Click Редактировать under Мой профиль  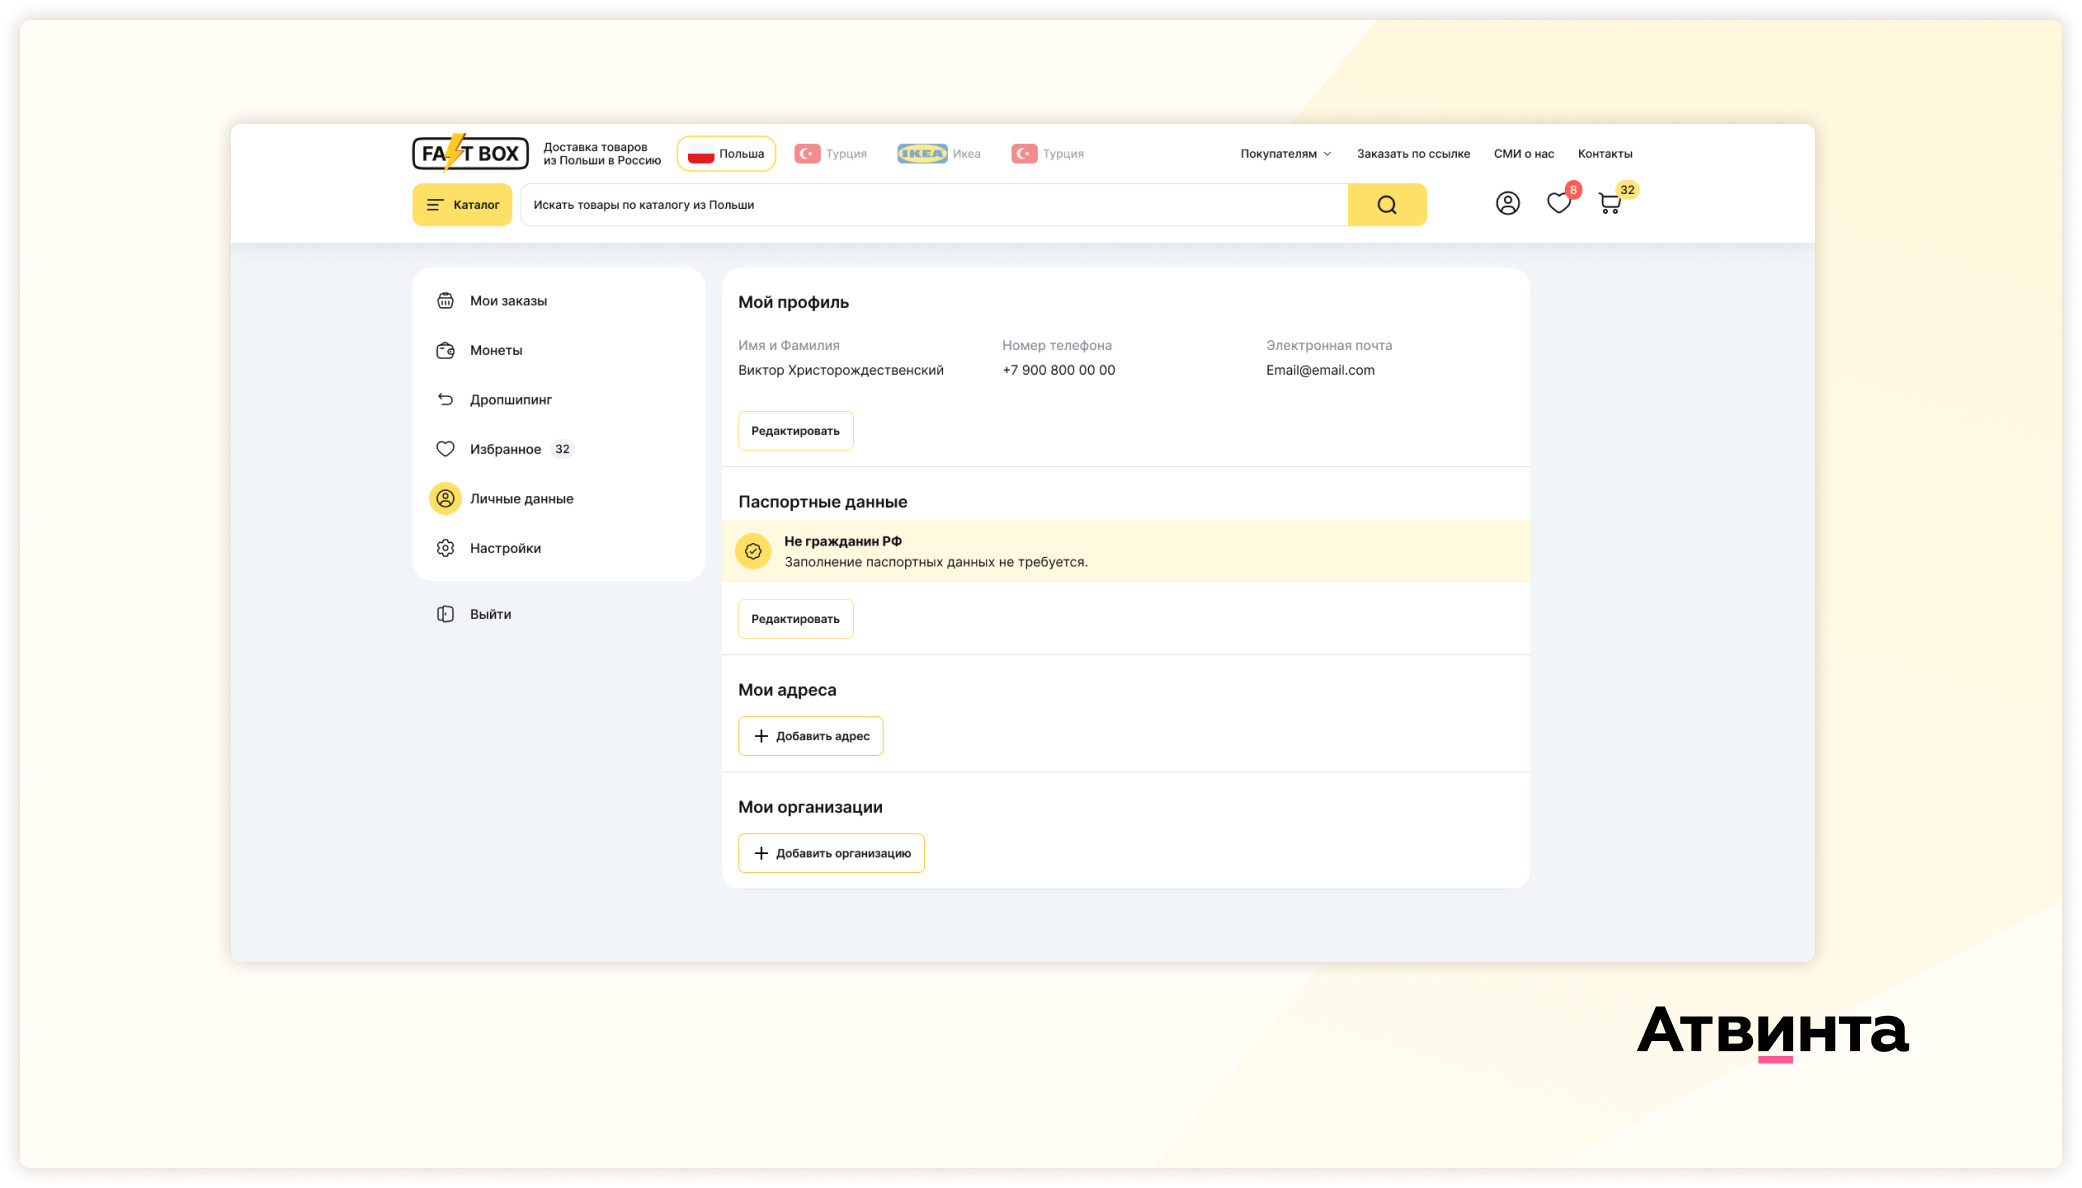pos(795,431)
